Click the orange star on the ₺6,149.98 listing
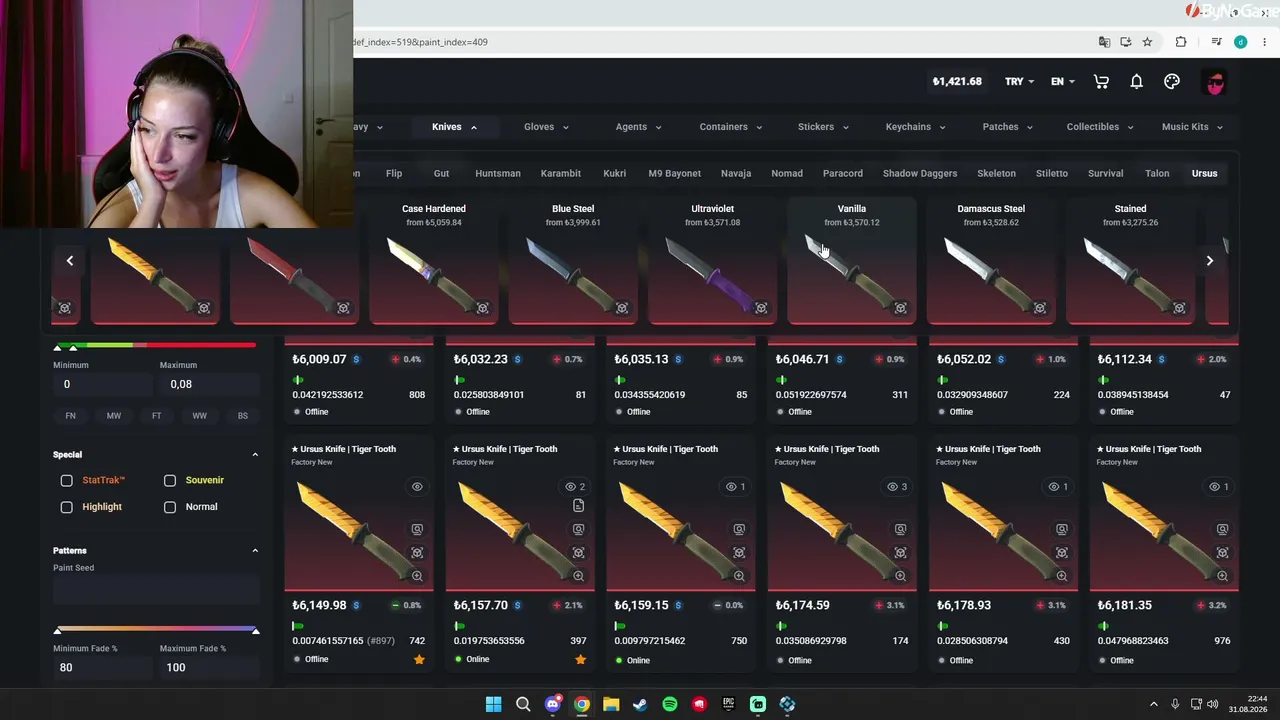The image size is (1280, 720). coord(419,659)
